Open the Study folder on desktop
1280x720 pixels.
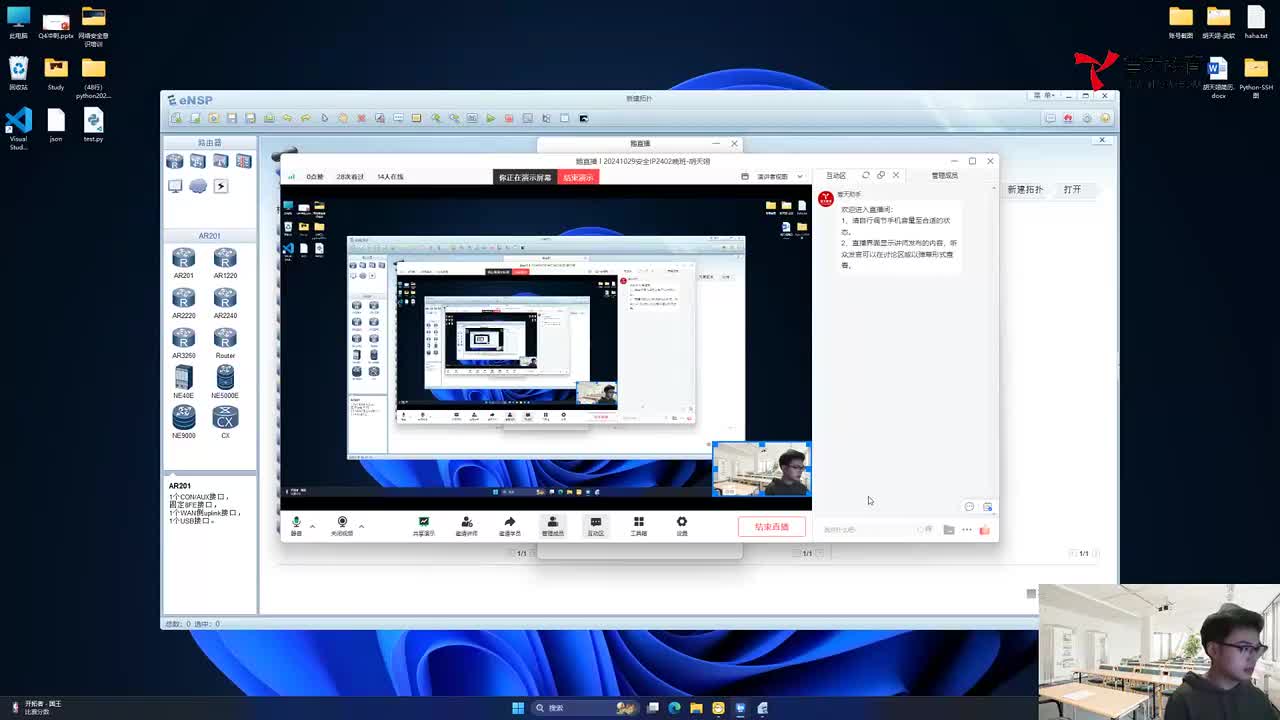click(x=56, y=73)
